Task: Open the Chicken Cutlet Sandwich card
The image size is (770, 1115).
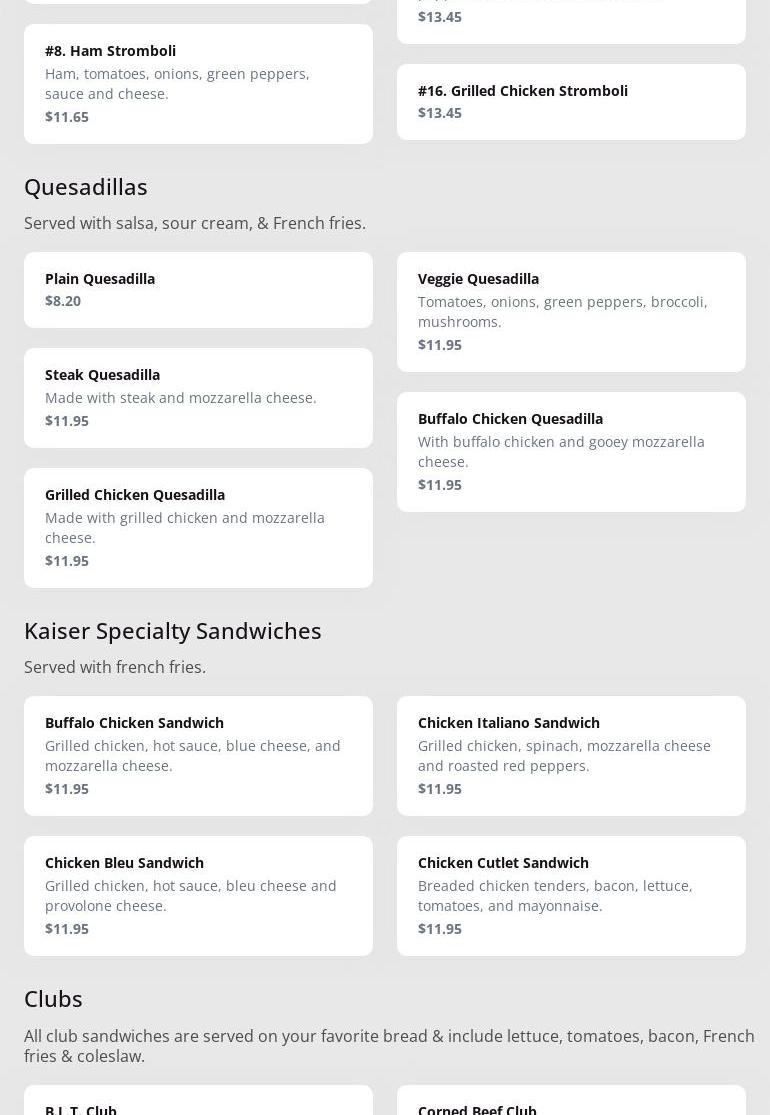Action: point(571,895)
